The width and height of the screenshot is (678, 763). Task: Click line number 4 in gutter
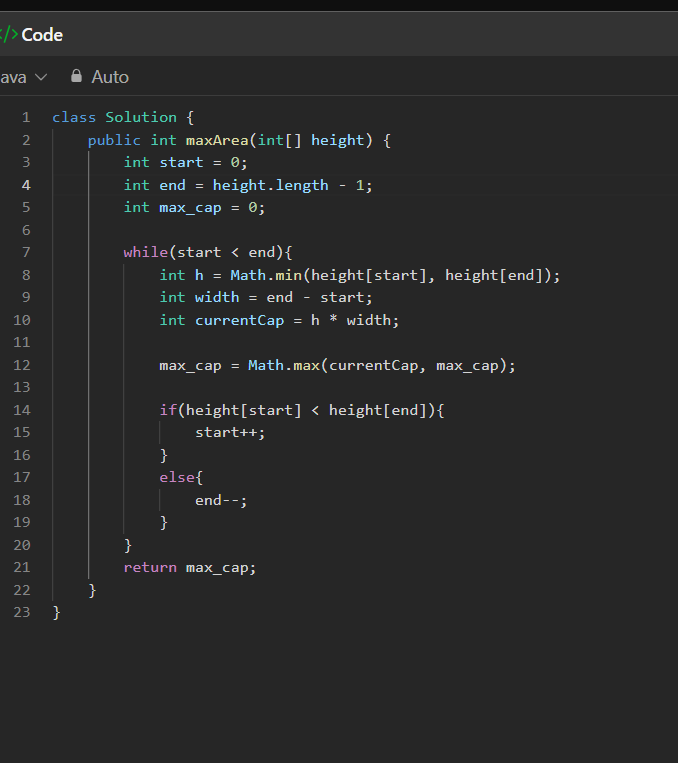(x=26, y=185)
